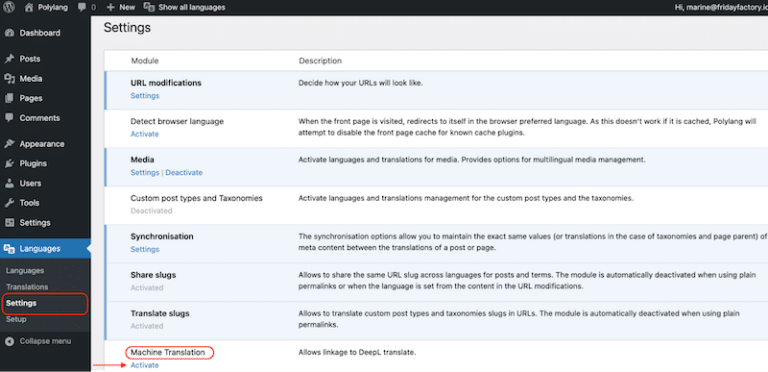Open Translations submenu item
This screenshot has width=768, height=372.
coord(27,287)
